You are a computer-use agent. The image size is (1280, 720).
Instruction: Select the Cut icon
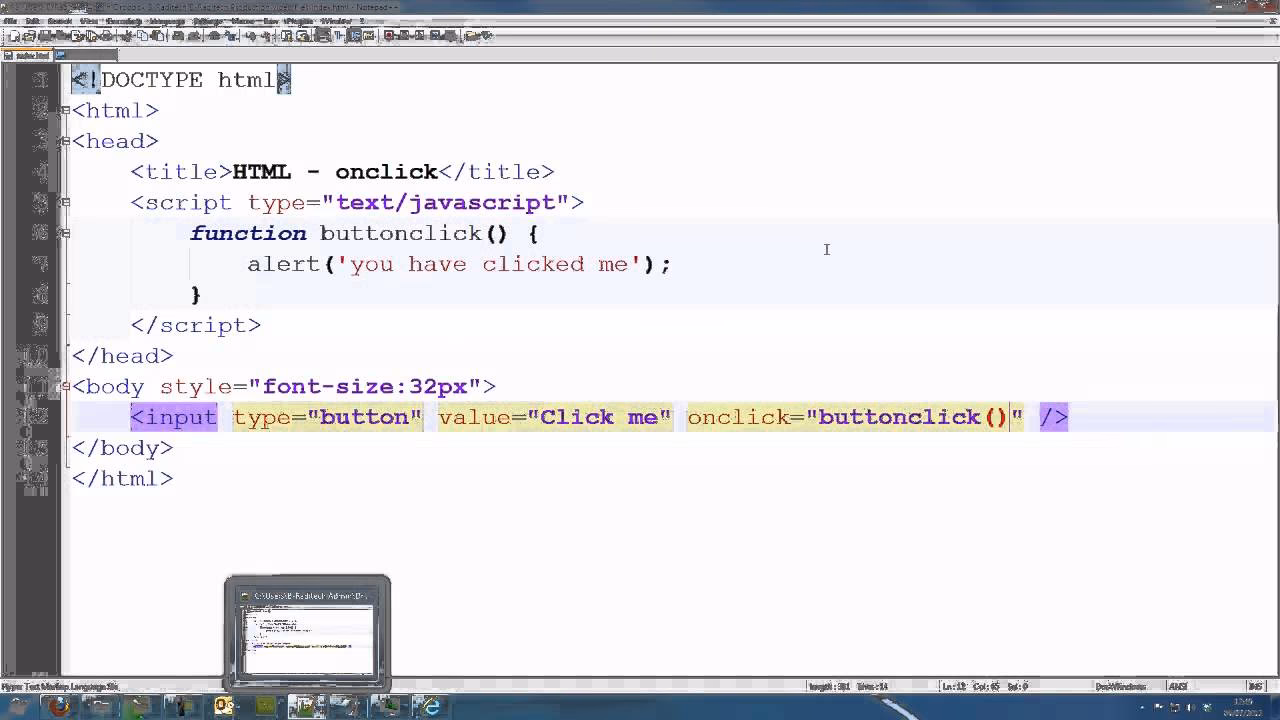click(x=128, y=36)
